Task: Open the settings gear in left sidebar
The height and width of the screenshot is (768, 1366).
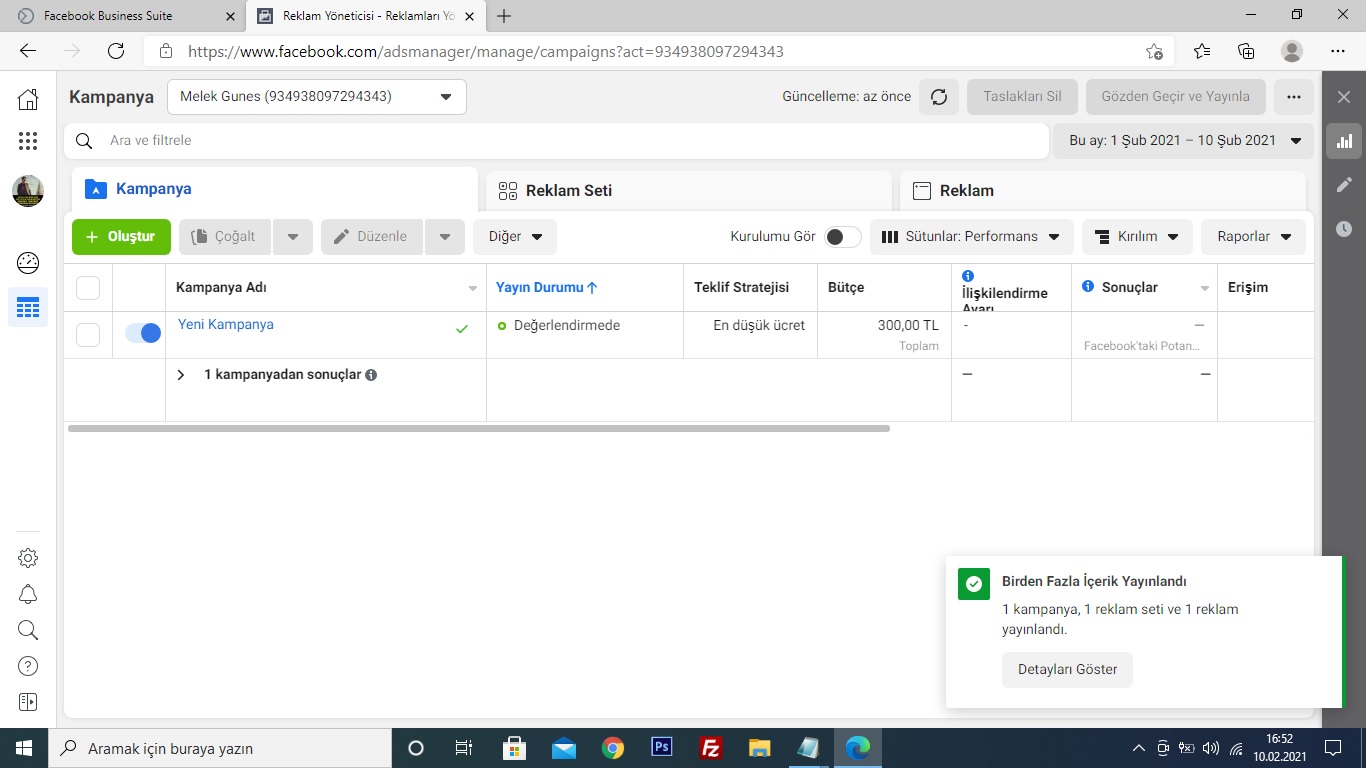Action: pyautogui.click(x=28, y=558)
